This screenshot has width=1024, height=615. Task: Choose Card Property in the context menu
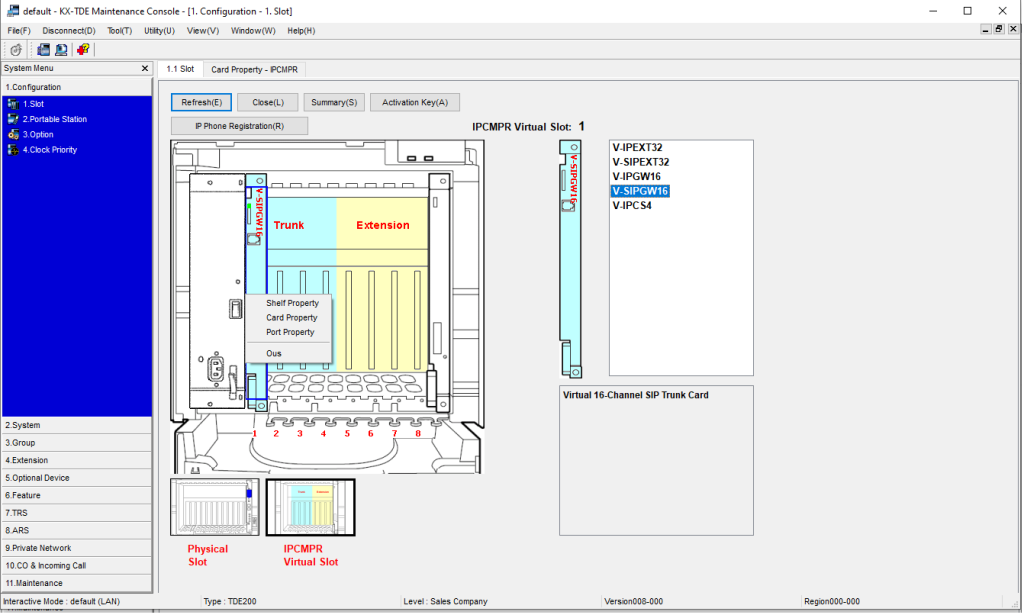point(292,318)
